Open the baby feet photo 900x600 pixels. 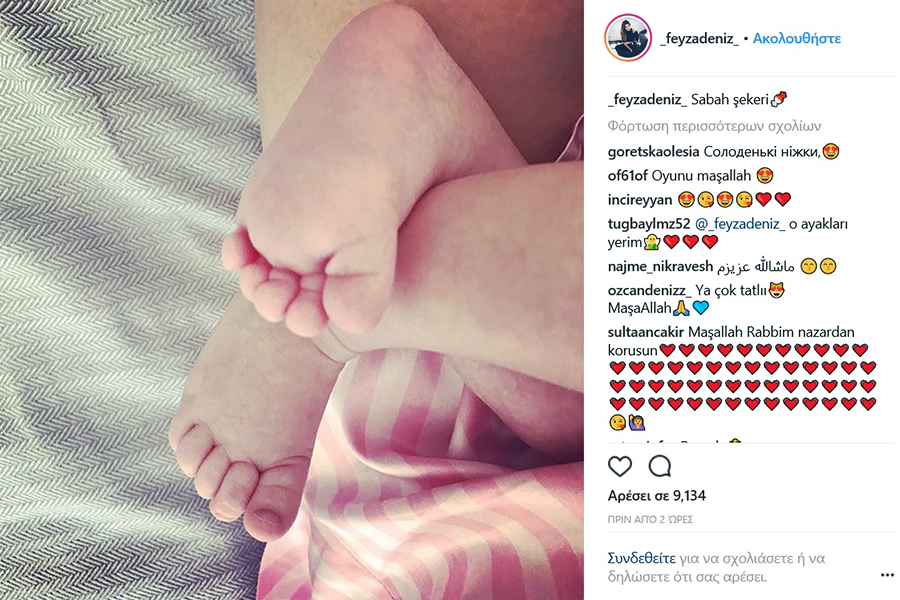292,300
